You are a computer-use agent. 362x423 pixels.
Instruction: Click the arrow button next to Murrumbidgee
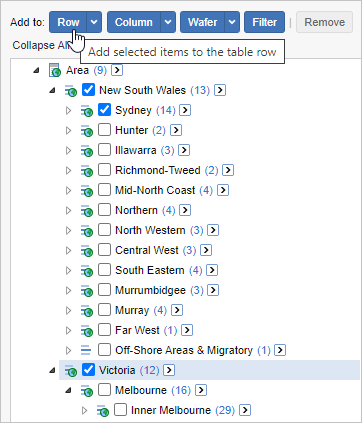click(213, 290)
